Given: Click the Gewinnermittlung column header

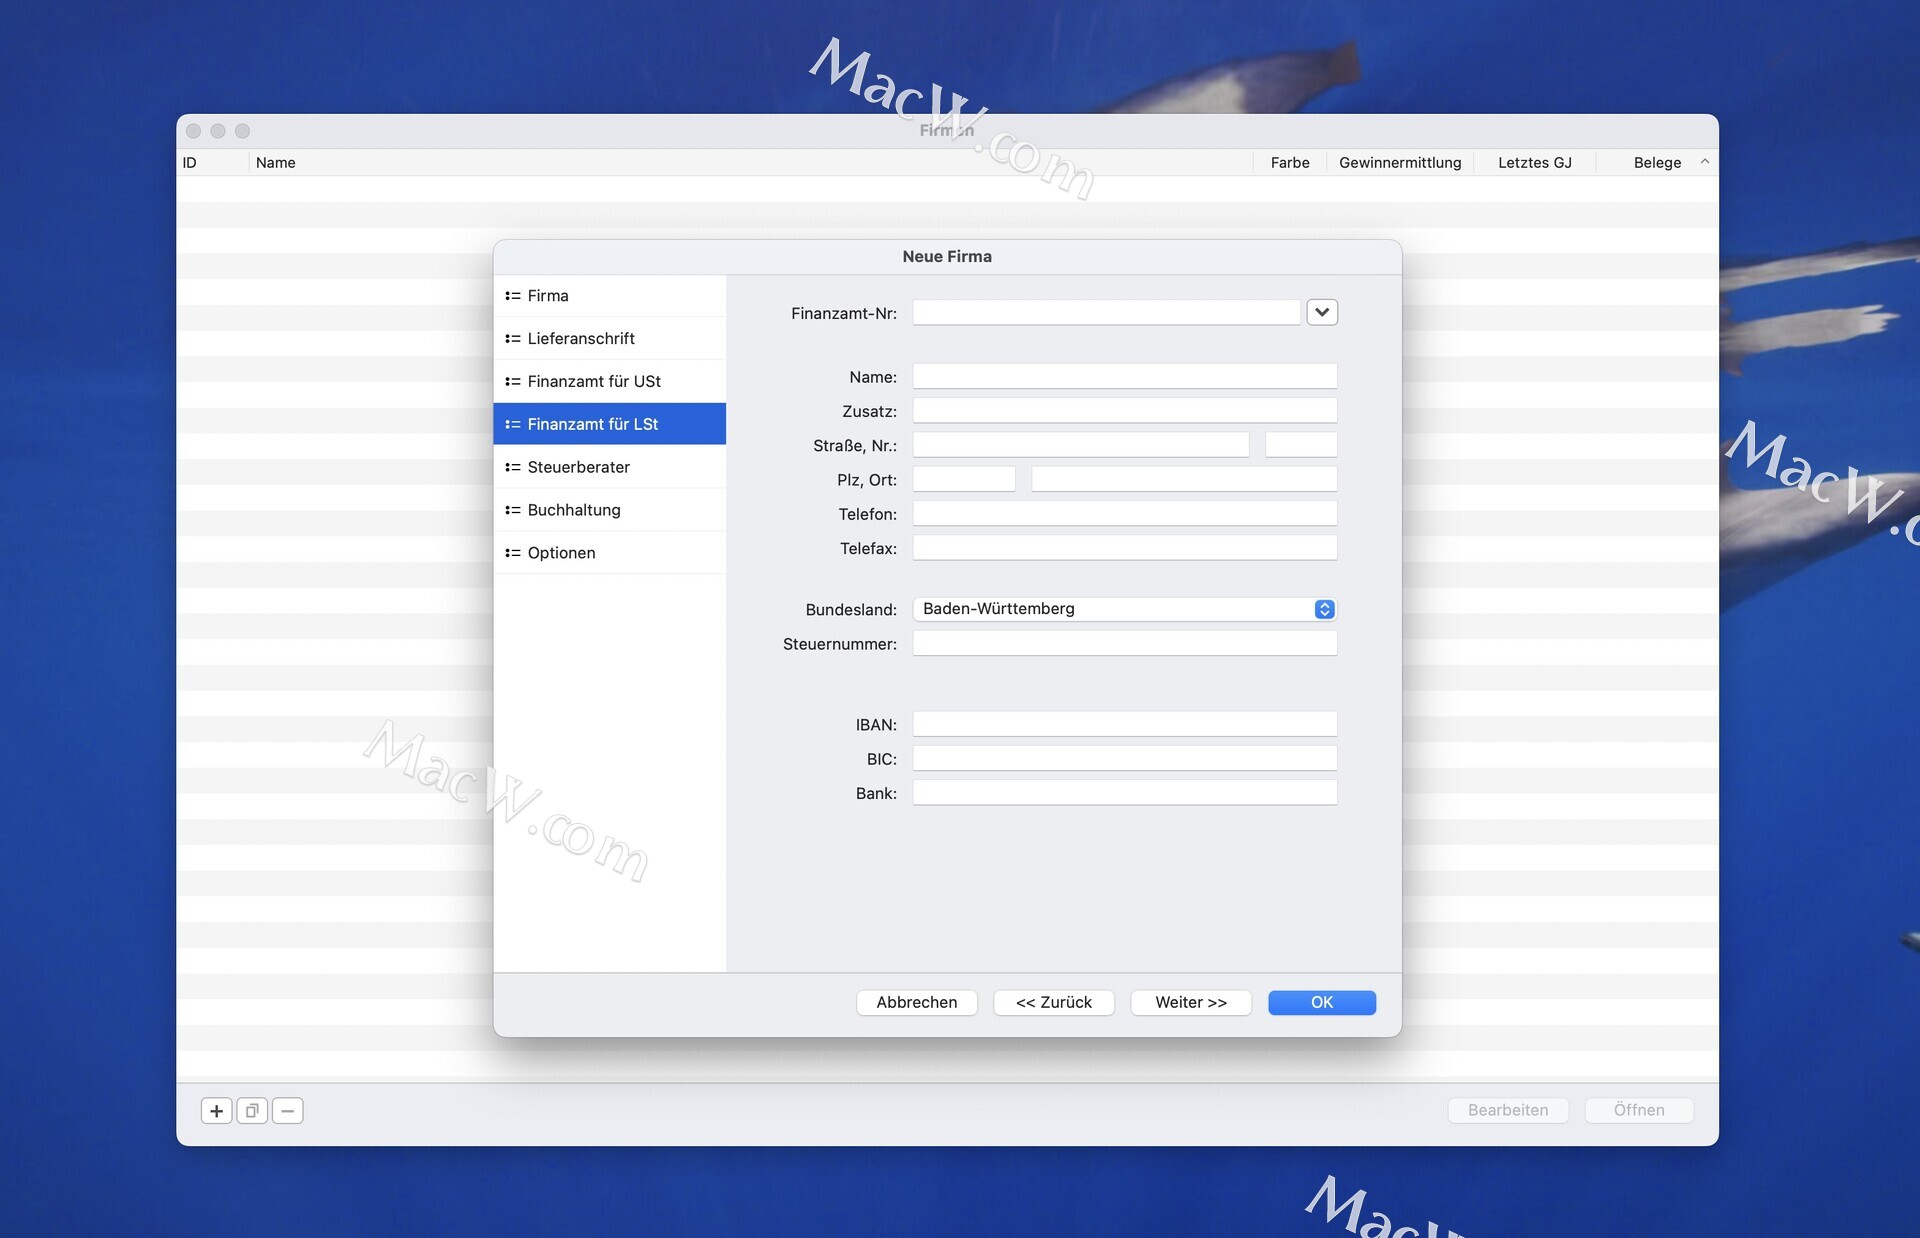Looking at the screenshot, I should coord(1400,162).
